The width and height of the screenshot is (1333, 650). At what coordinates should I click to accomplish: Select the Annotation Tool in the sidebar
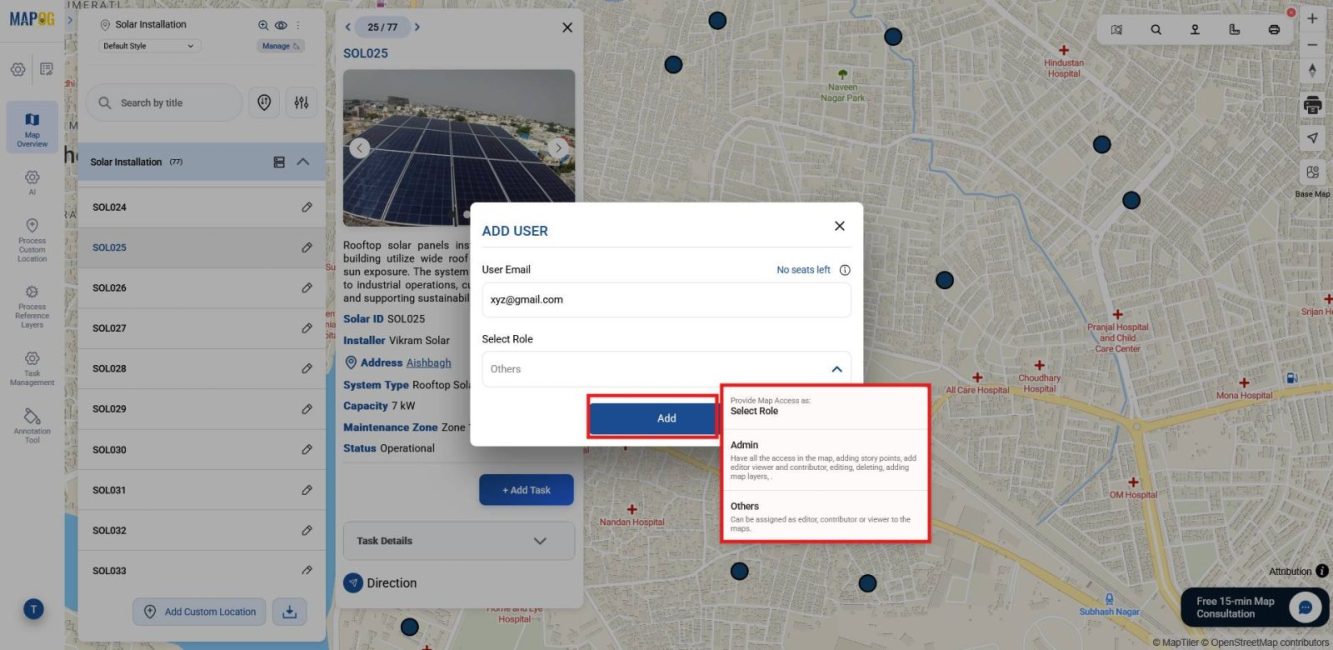32,420
